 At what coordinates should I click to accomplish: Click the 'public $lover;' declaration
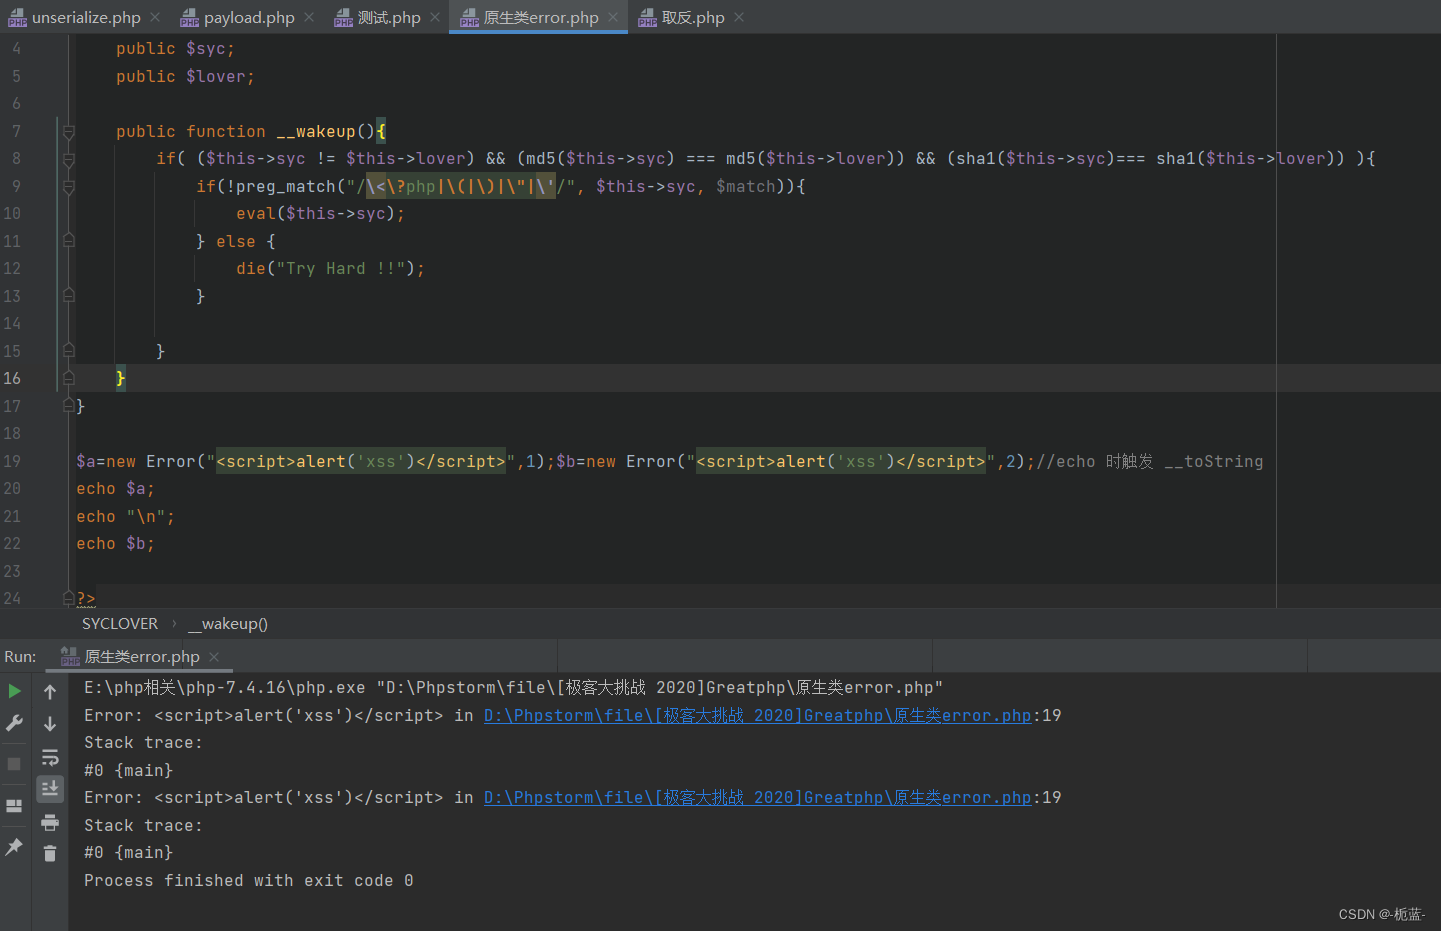point(185,77)
